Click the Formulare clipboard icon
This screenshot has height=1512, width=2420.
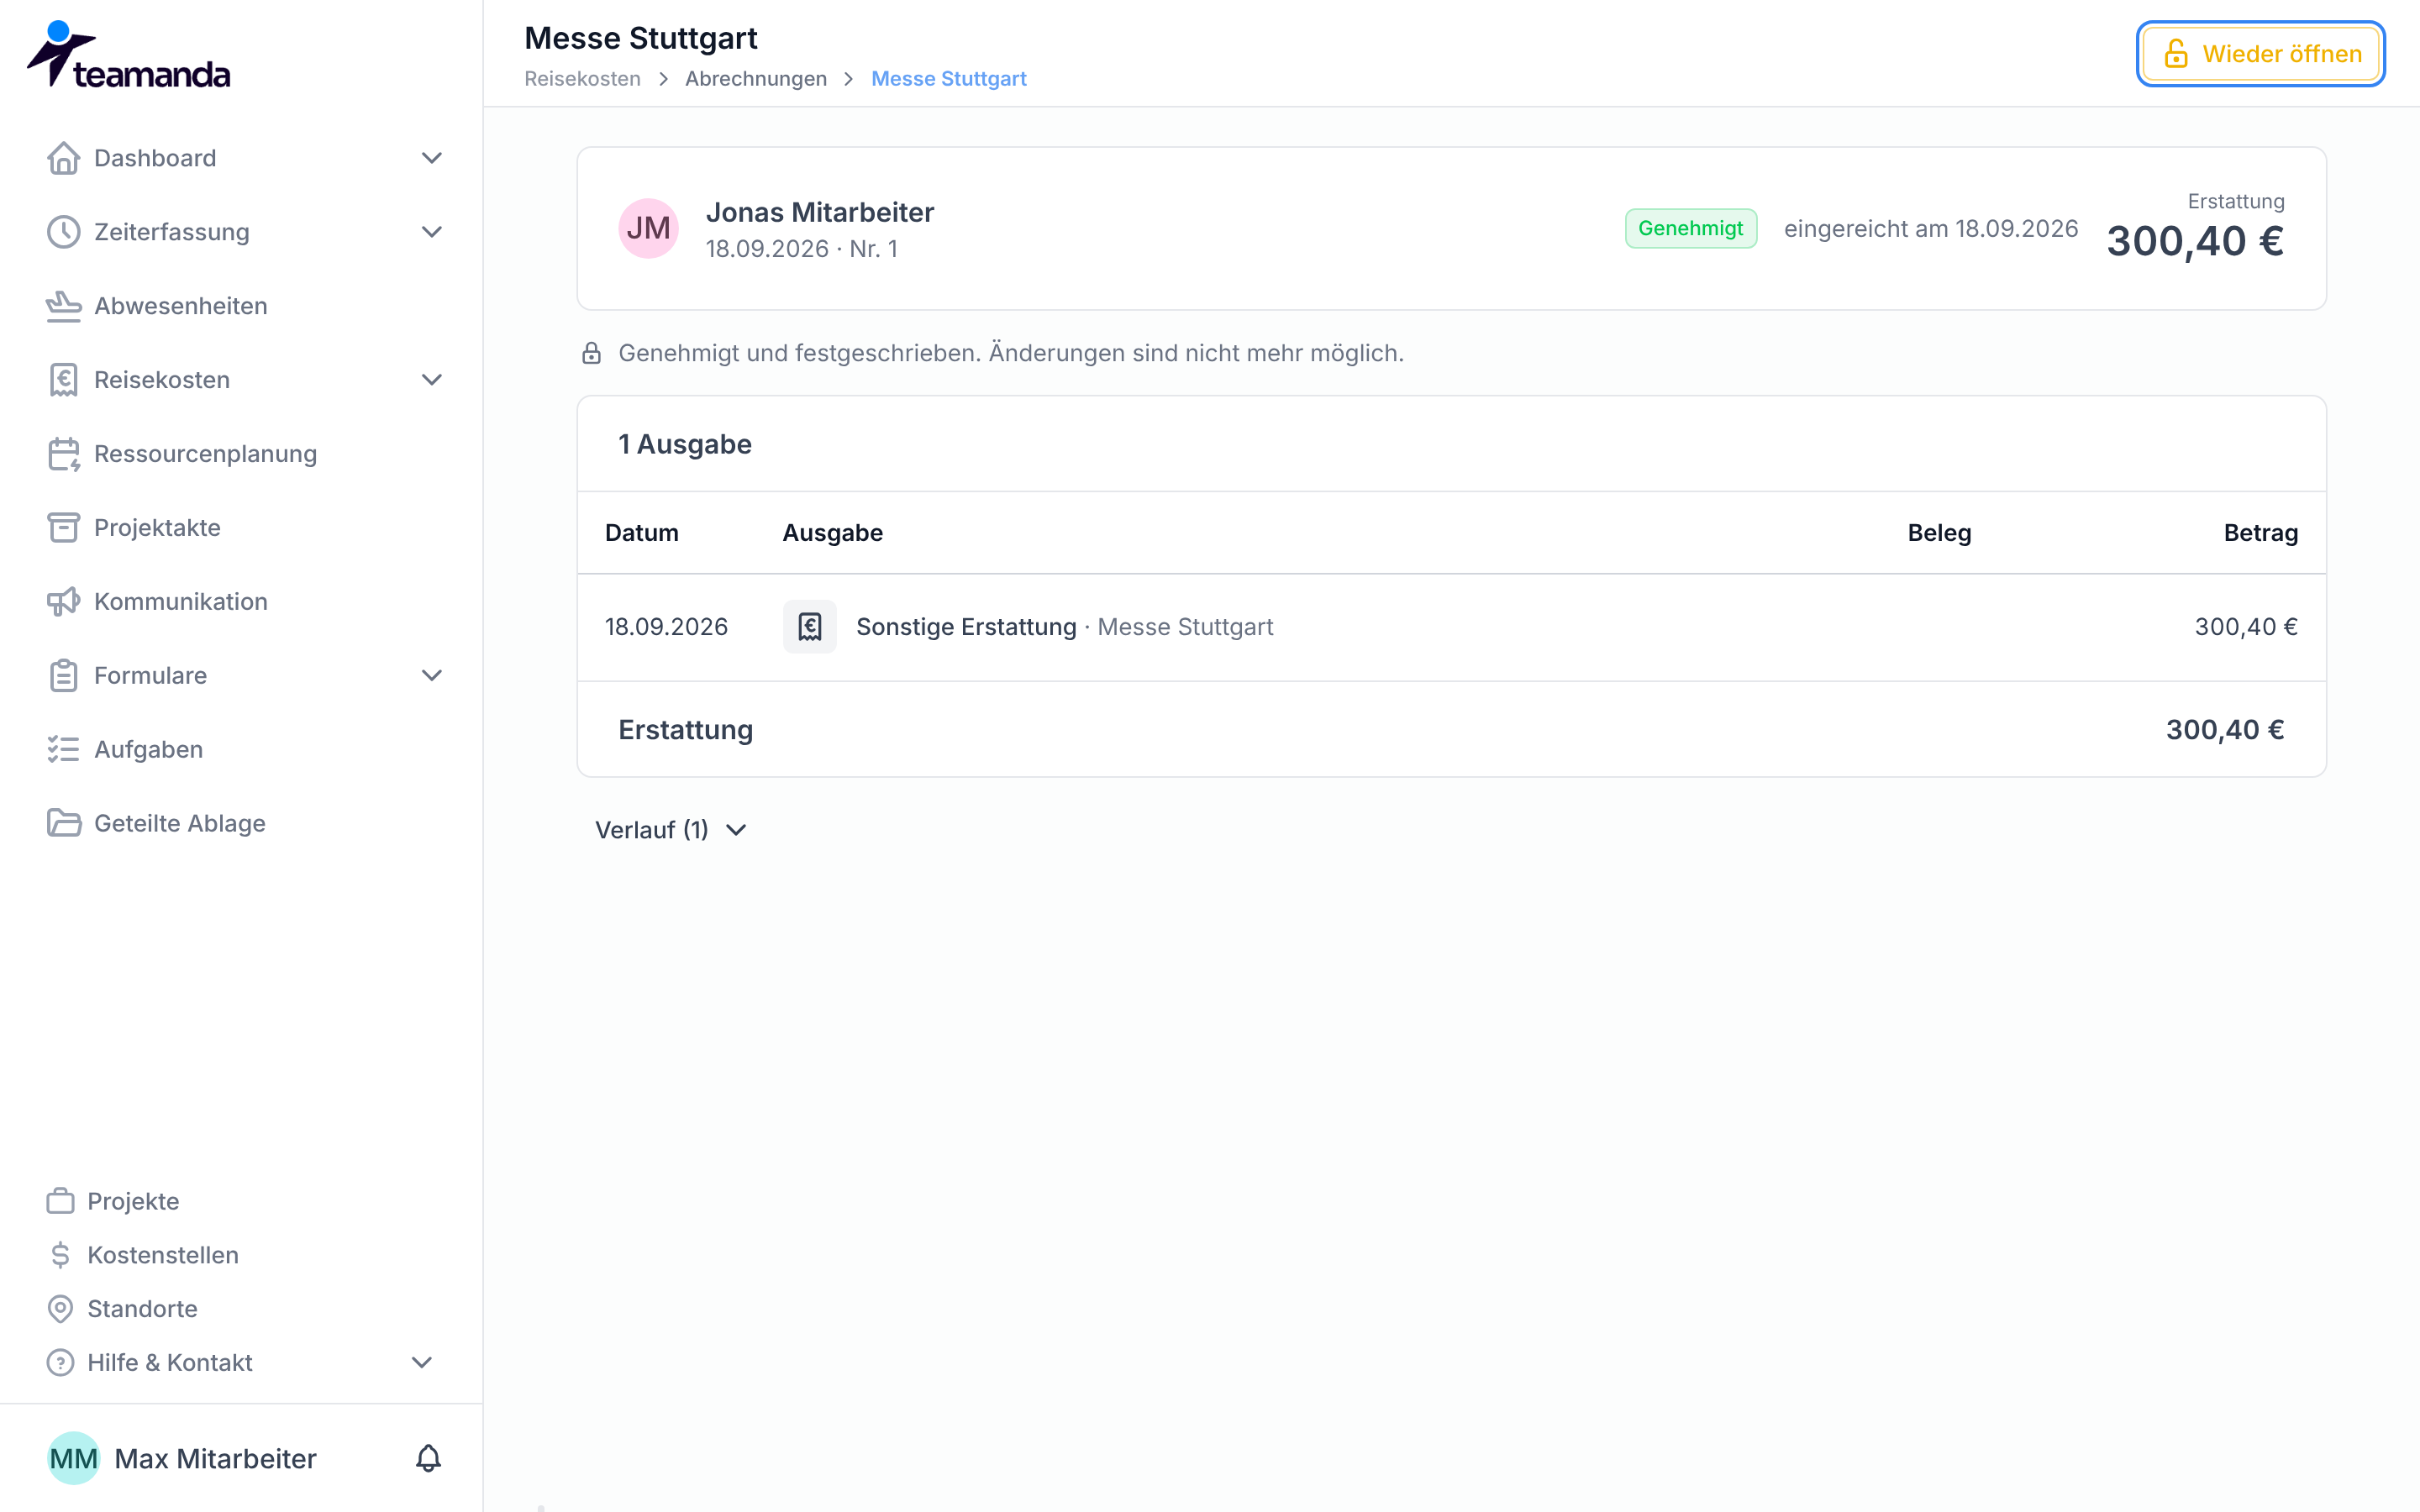(x=63, y=676)
